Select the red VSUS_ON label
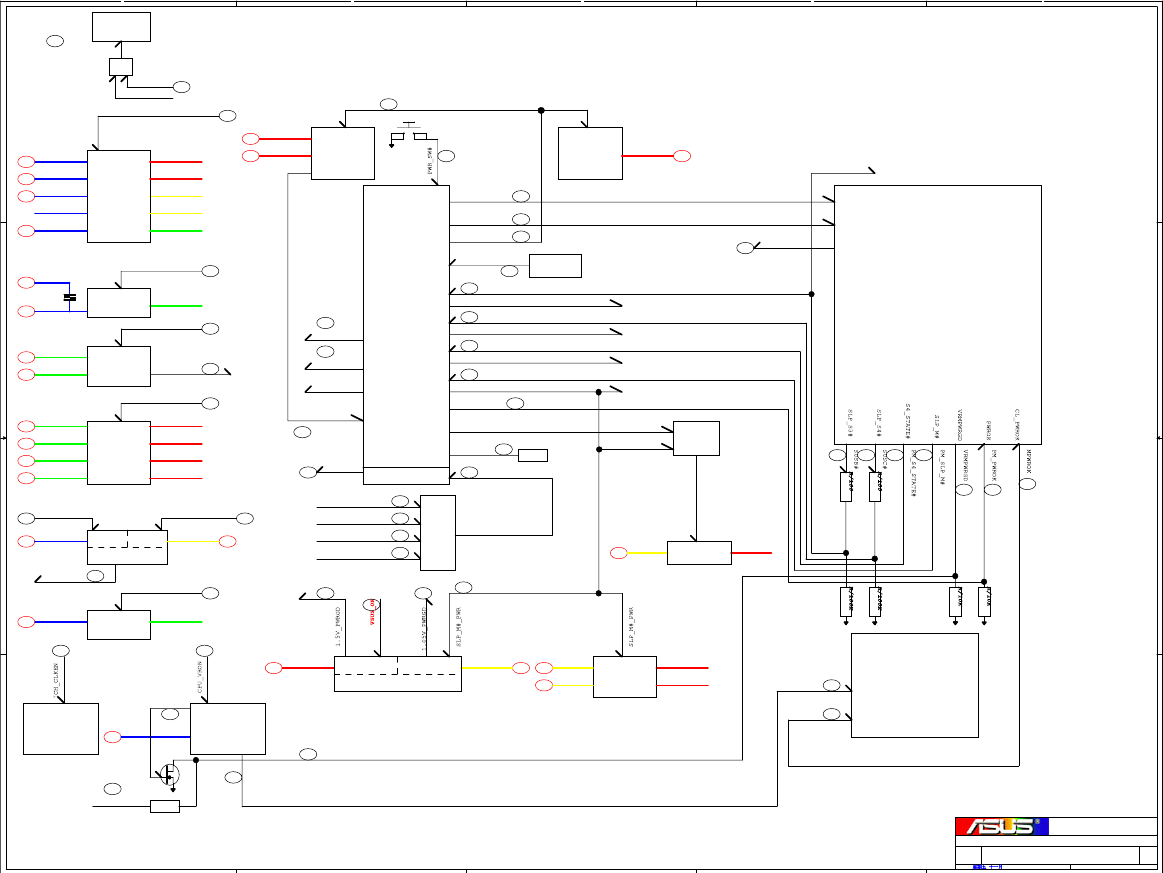This screenshot has width=1163, height=873. (x=372, y=613)
